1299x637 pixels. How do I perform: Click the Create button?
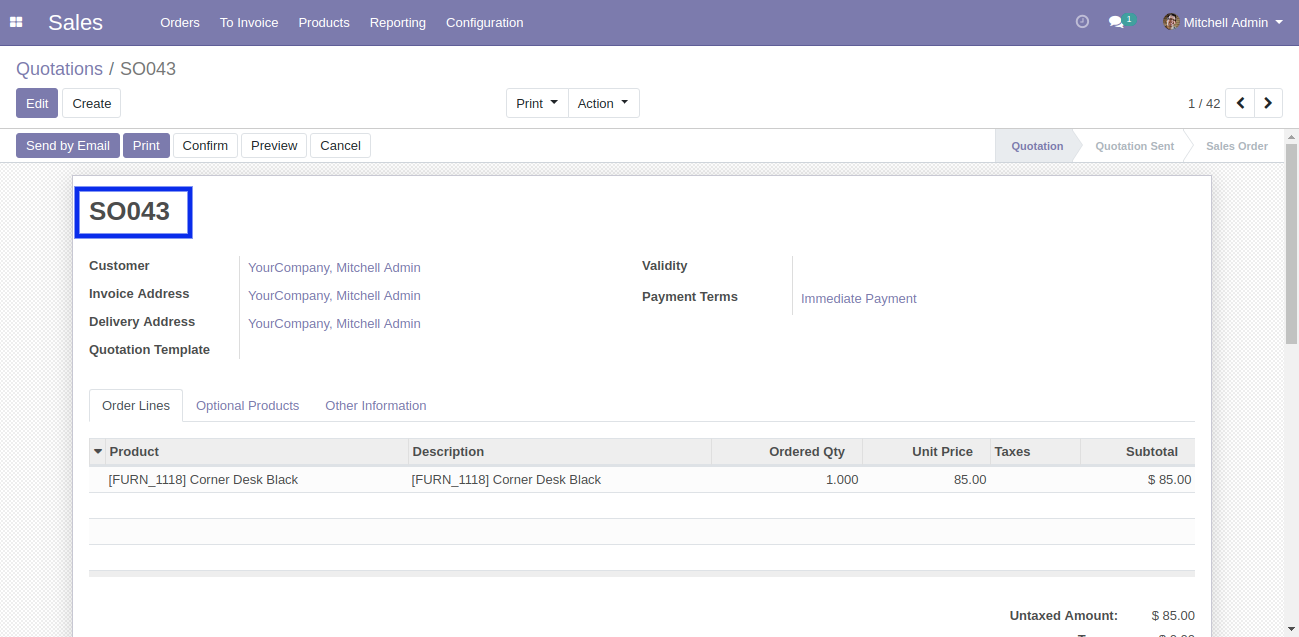91,103
